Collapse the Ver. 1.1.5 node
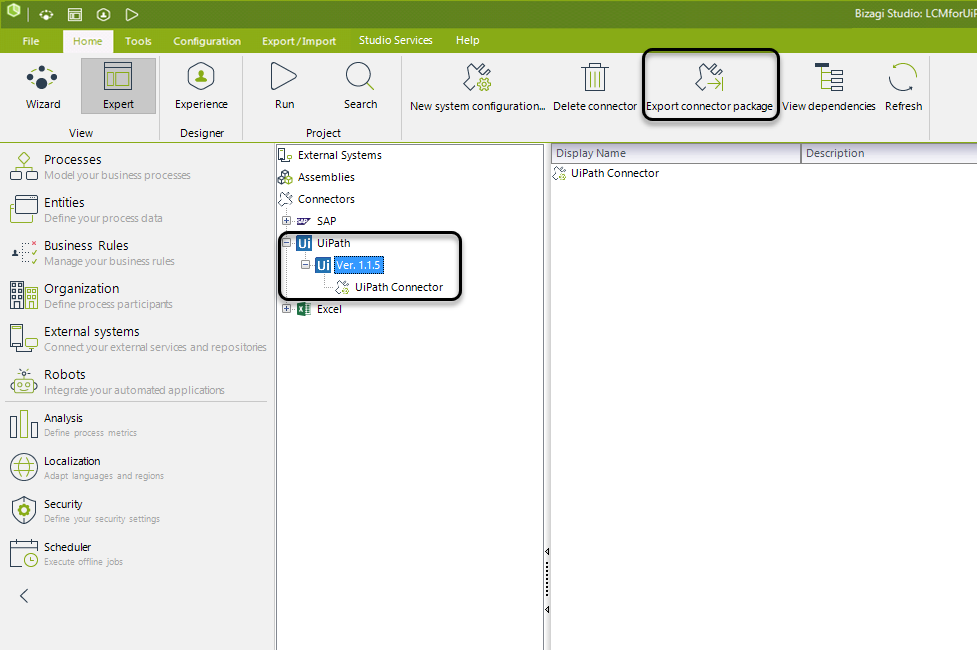Viewport: 977px width, 650px height. tap(305, 265)
